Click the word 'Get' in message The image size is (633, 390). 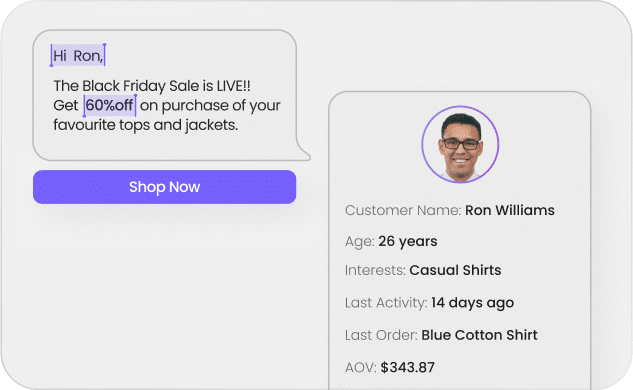click(x=65, y=106)
